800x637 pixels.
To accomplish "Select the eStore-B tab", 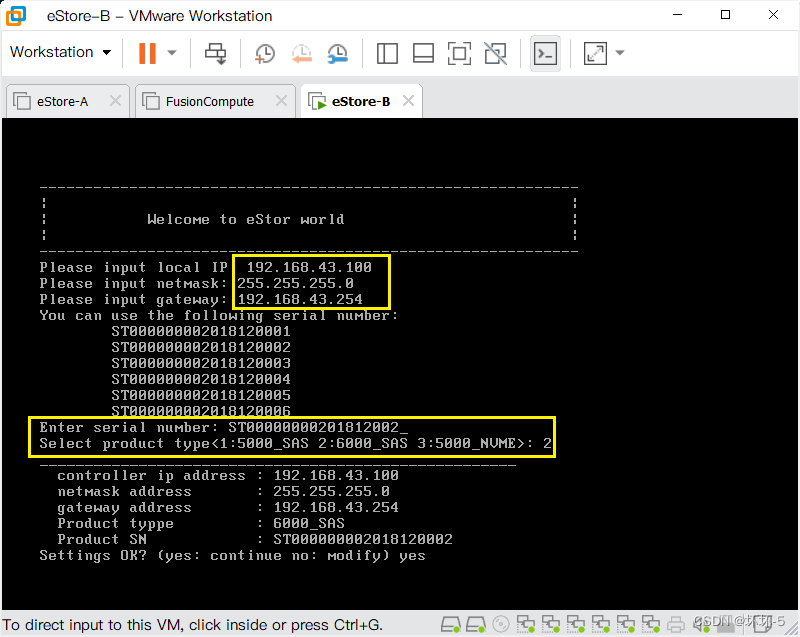I will 361,101.
